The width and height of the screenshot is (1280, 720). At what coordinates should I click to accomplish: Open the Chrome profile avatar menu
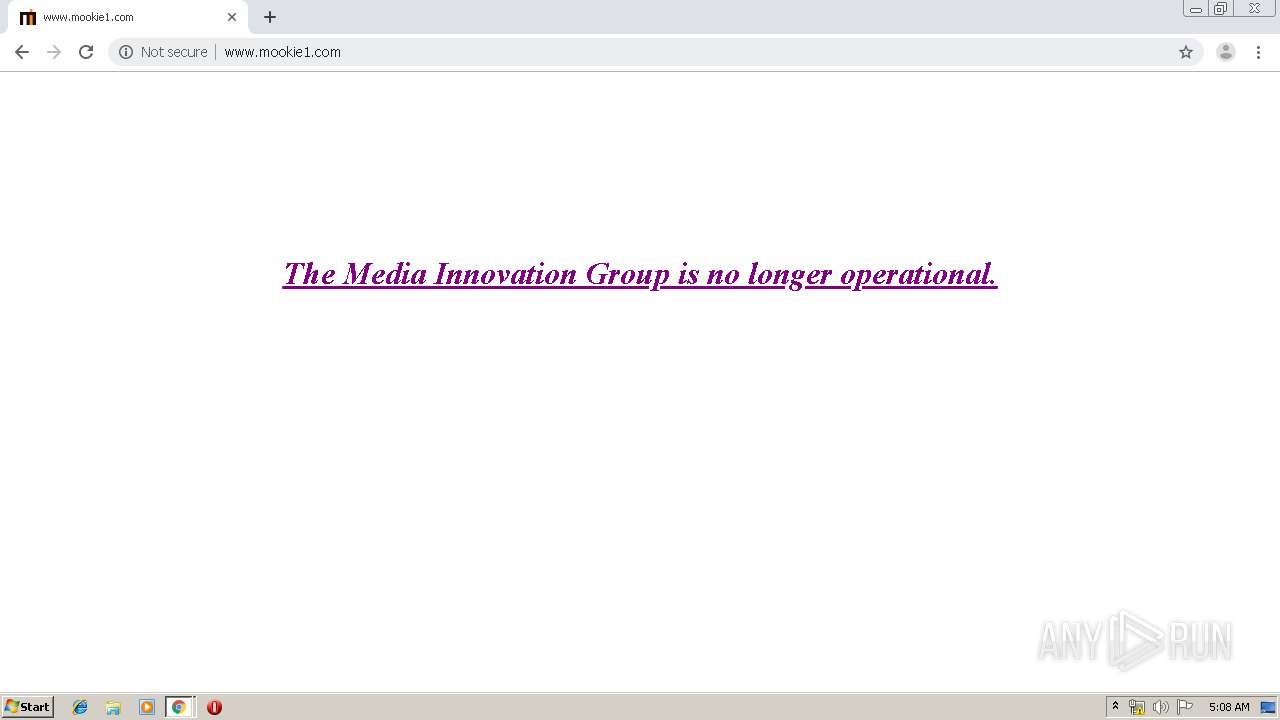1225,52
